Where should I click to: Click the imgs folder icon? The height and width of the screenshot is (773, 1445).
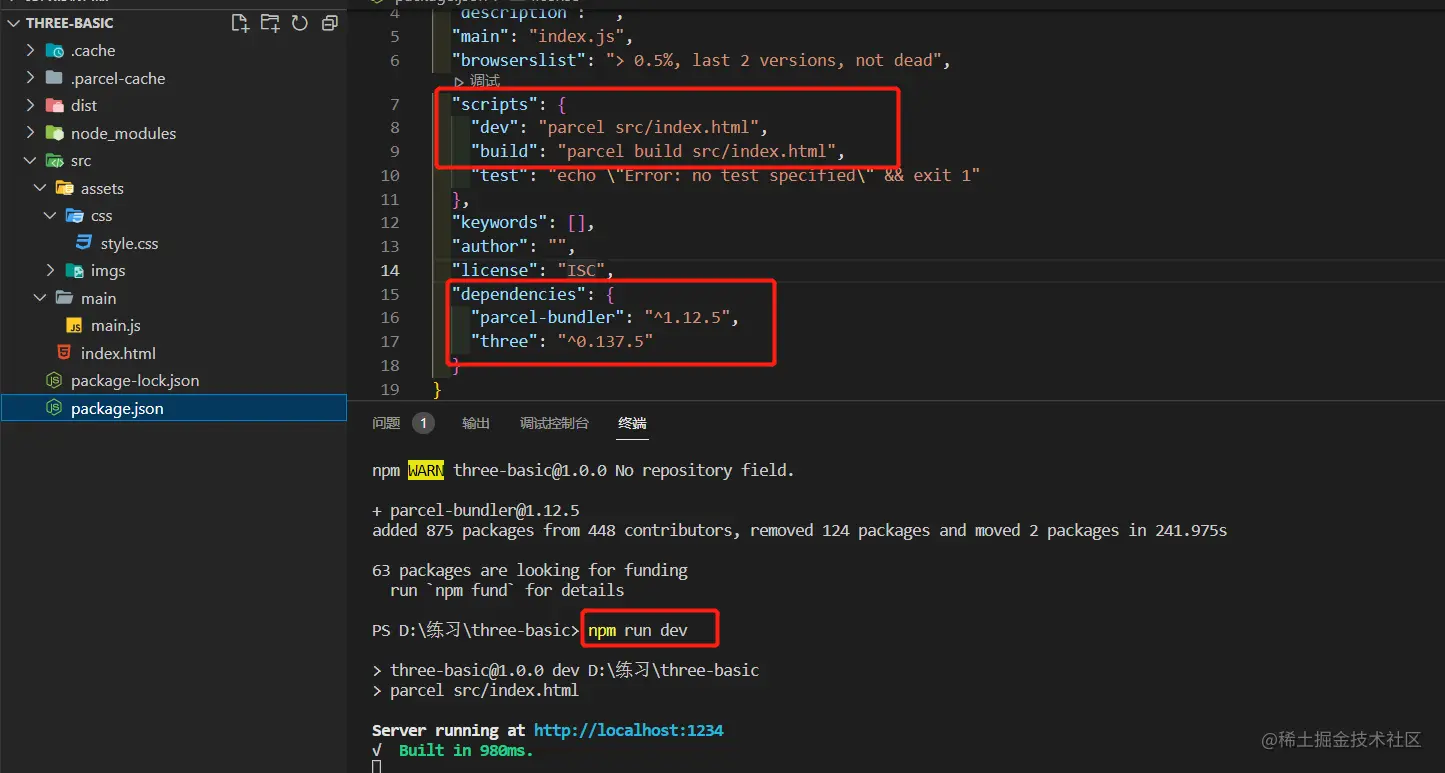click(x=74, y=271)
